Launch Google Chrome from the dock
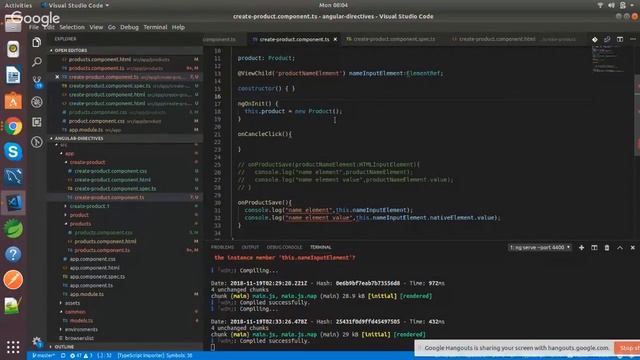This screenshot has width=640, height=360. tap(13, 126)
